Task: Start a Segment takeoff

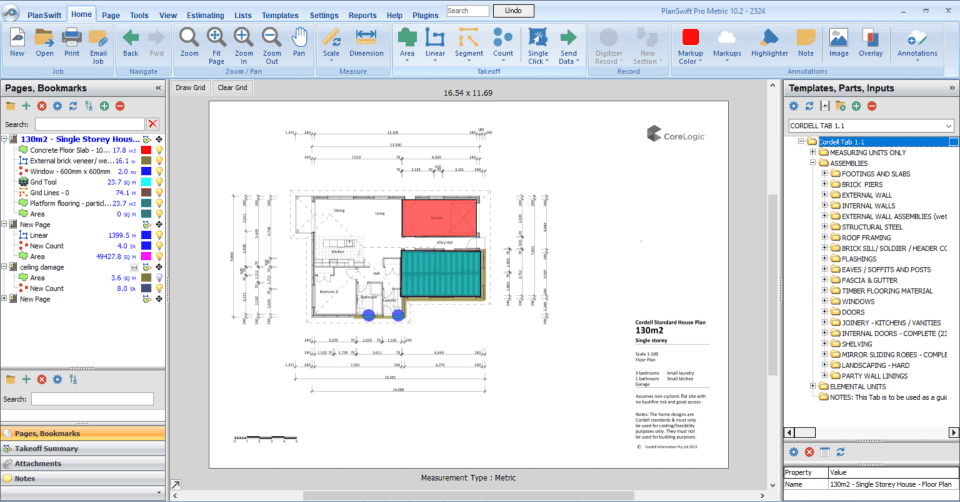Action: [x=469, y=44]
